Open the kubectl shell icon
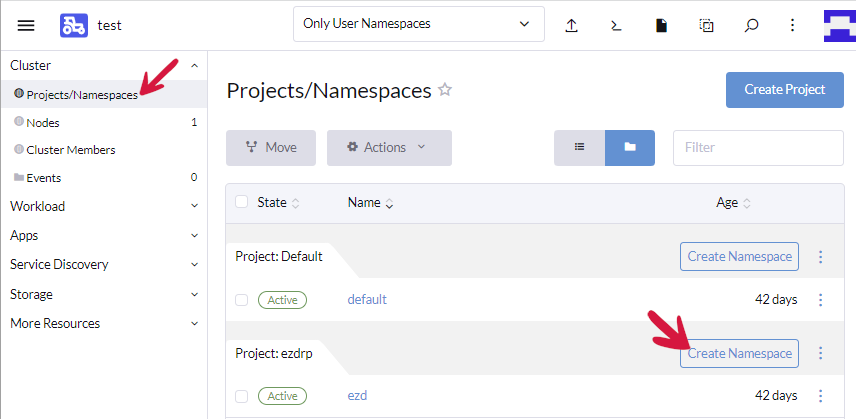The image size is (856, 419). click(617, 25)
